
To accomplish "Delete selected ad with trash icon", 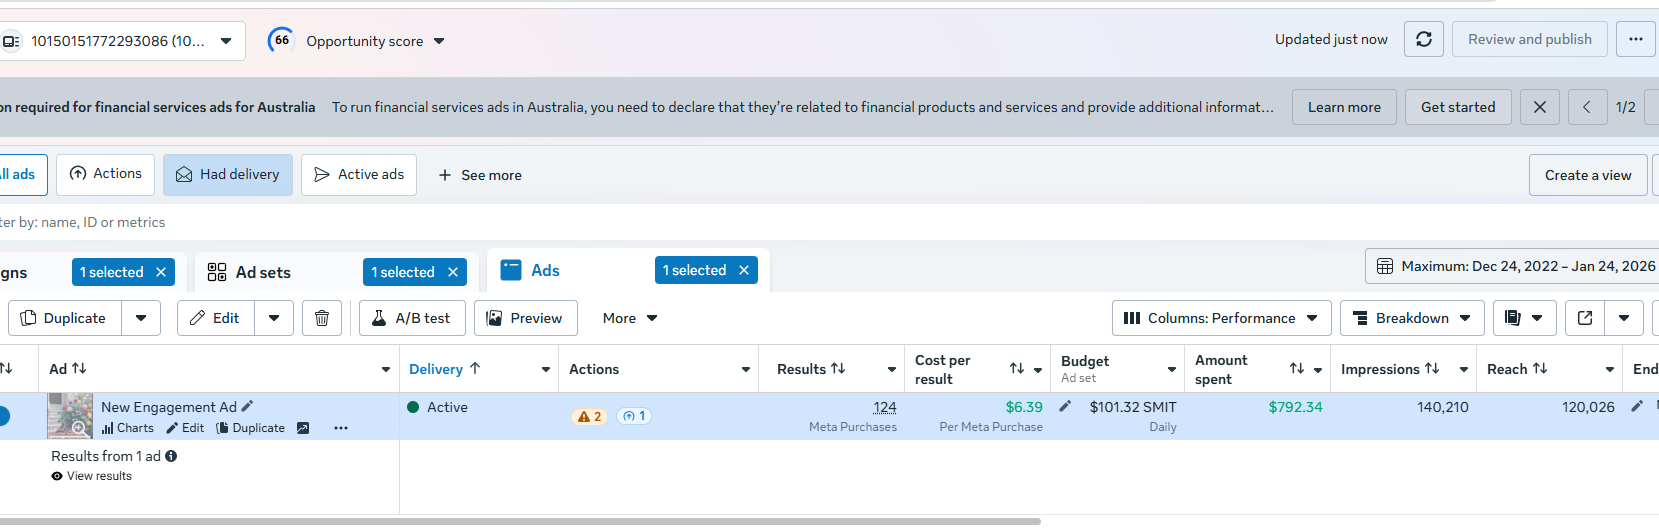I will click(x=322, y=318).
